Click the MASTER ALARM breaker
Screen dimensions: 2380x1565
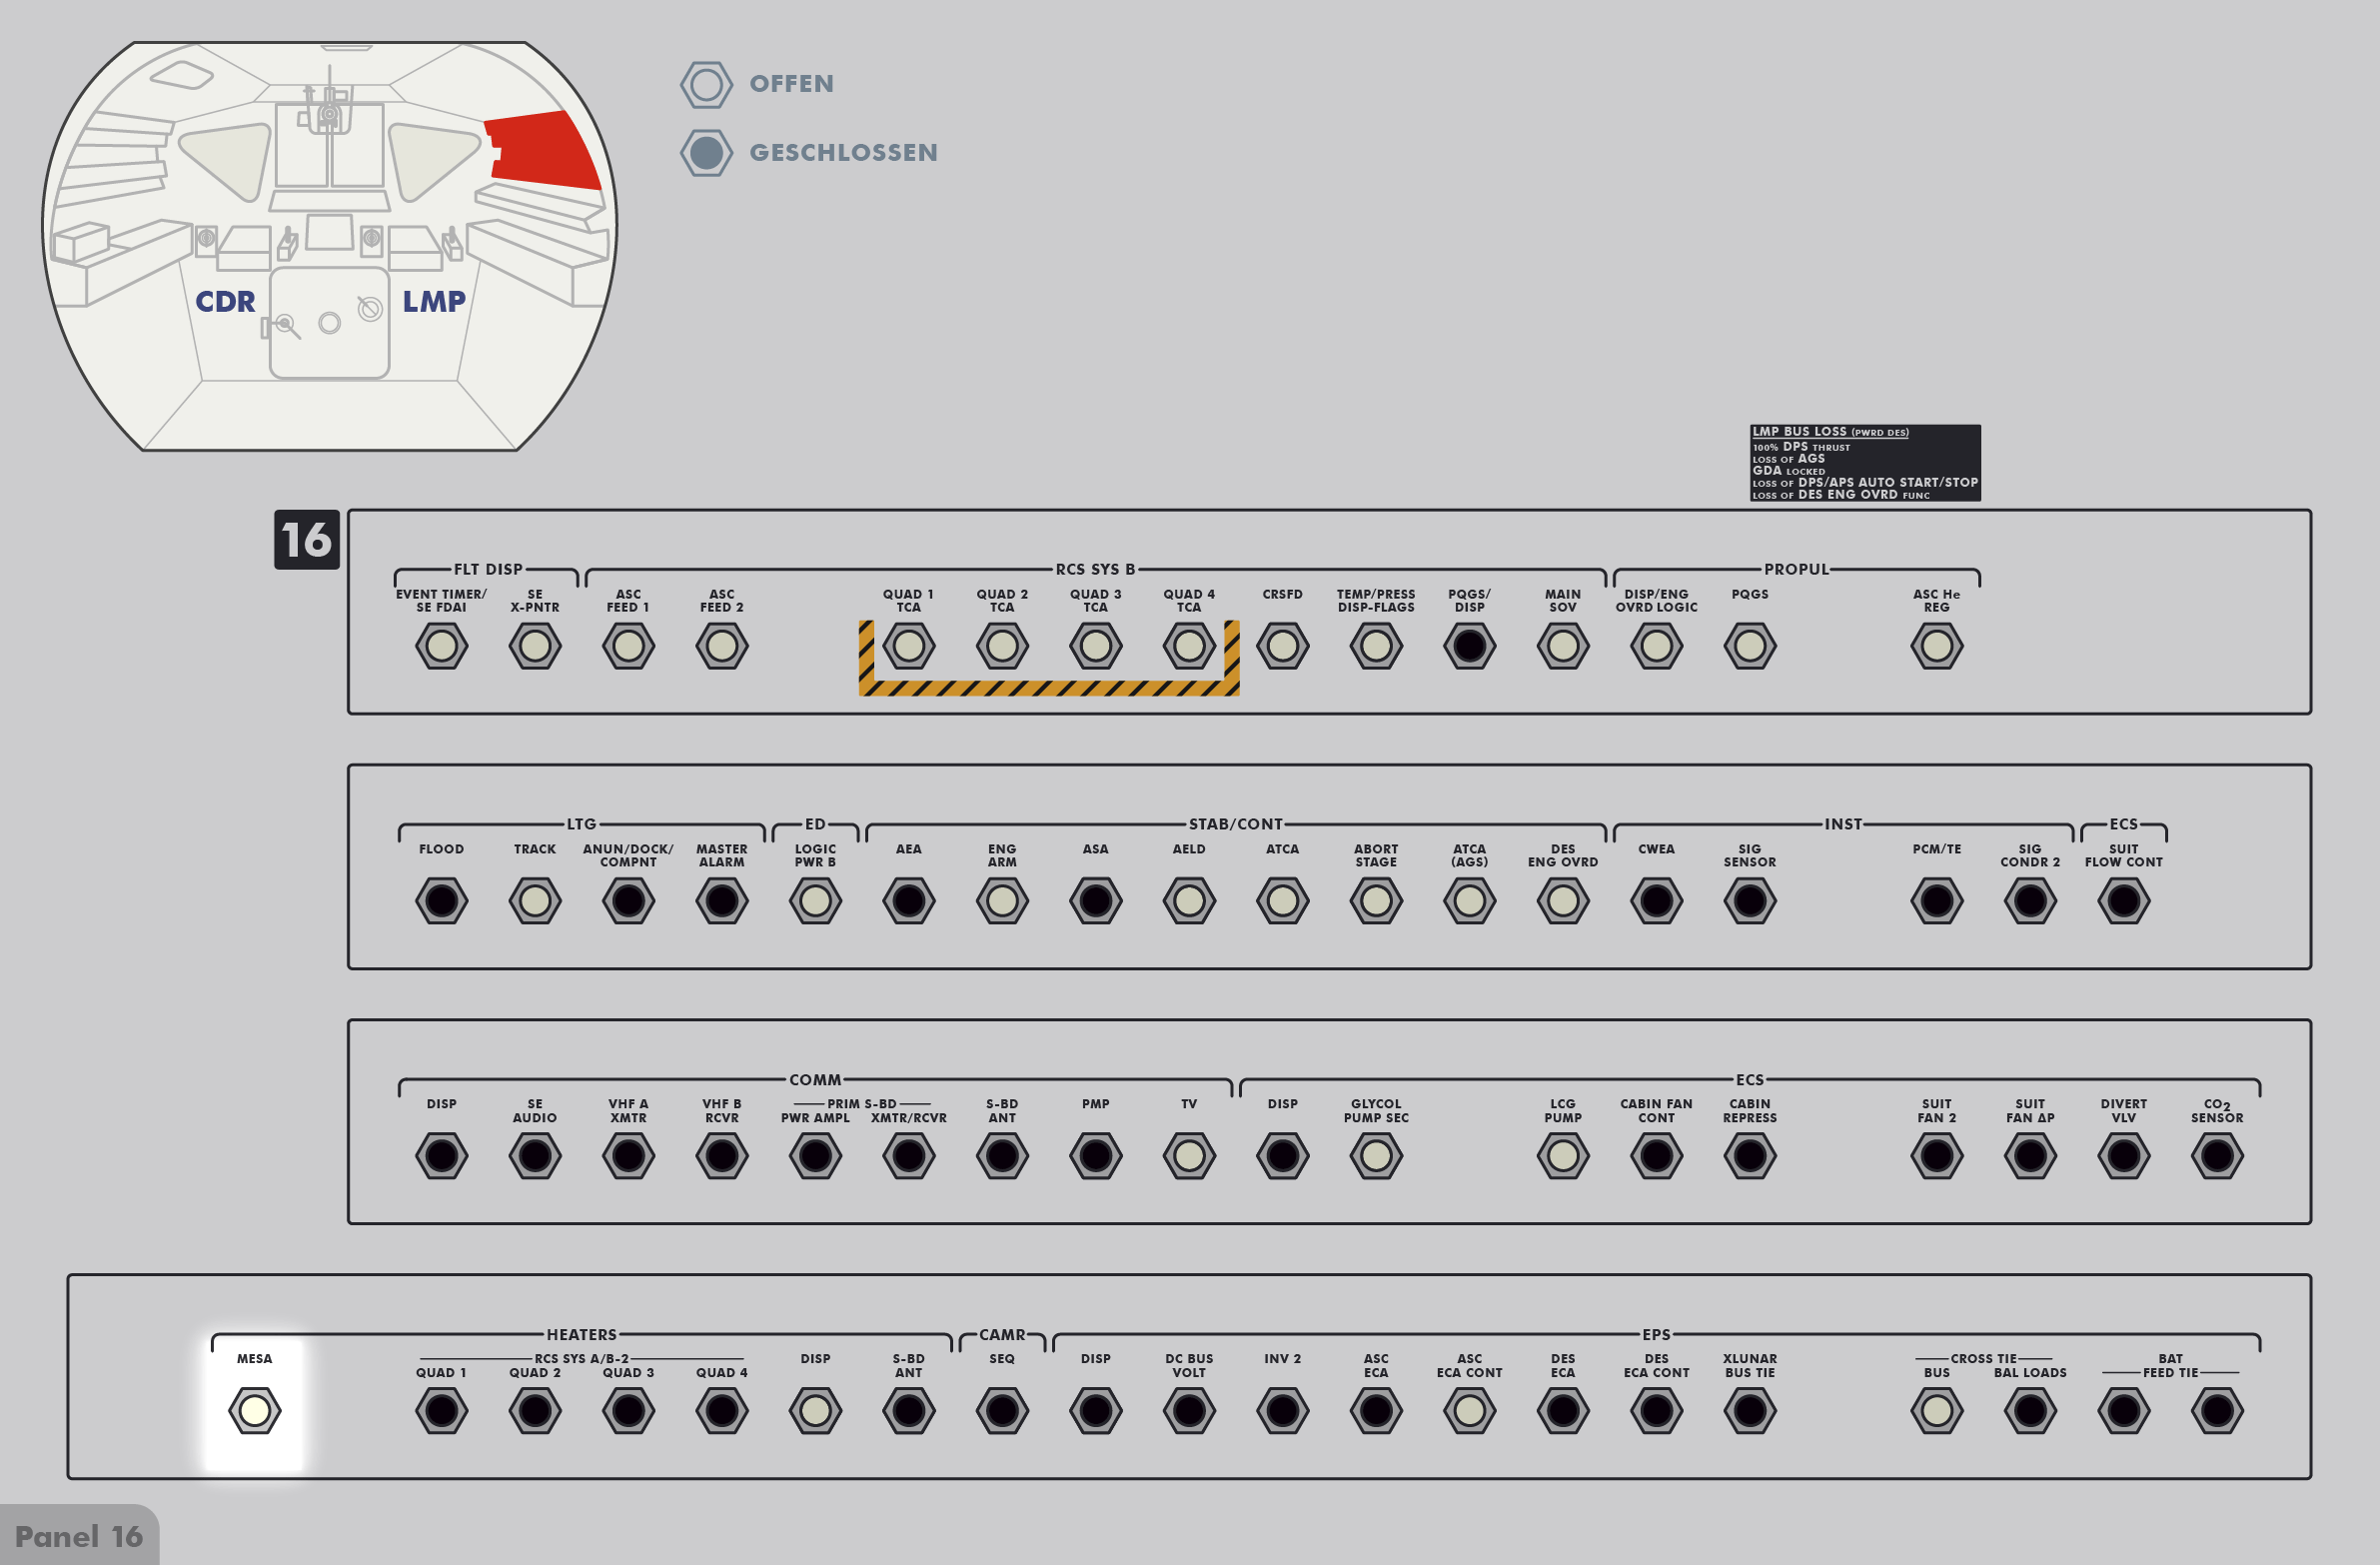point(721,901)
